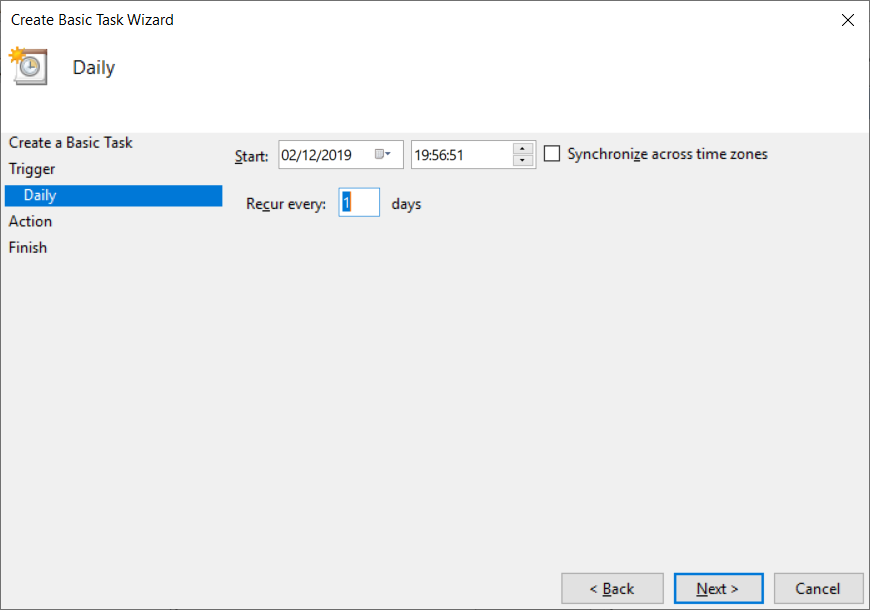The width and height of the screenshot is (870, 610).
Task: Select the Finish step
Action: (x=28, y=247)
